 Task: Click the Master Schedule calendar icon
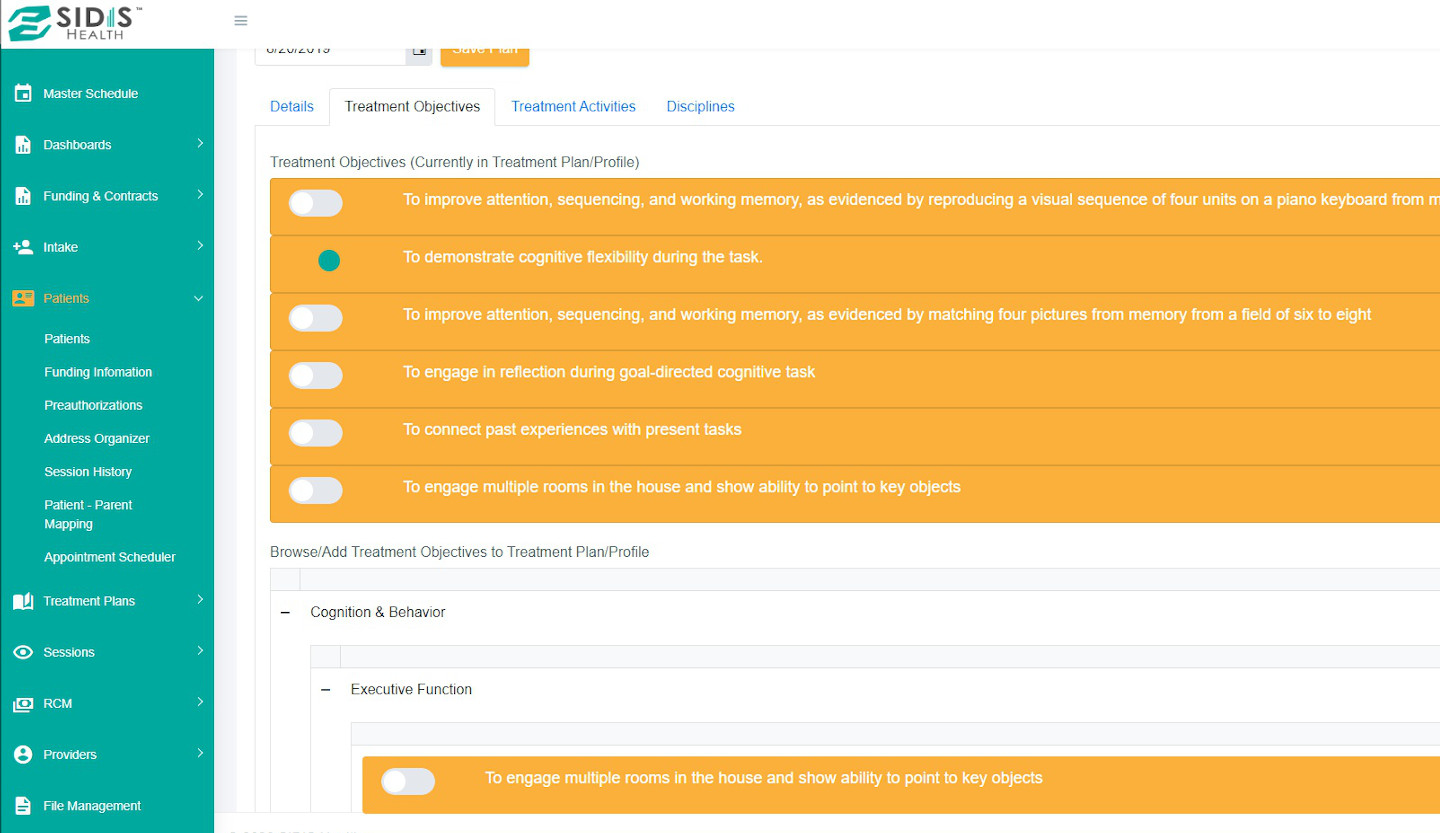[23, 94]
